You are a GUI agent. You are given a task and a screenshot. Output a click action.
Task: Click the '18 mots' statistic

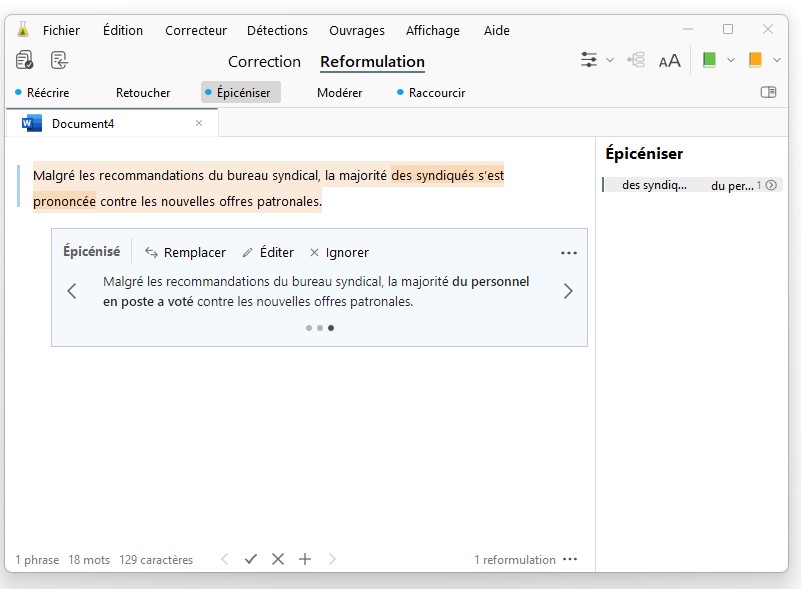coord(89,560)
